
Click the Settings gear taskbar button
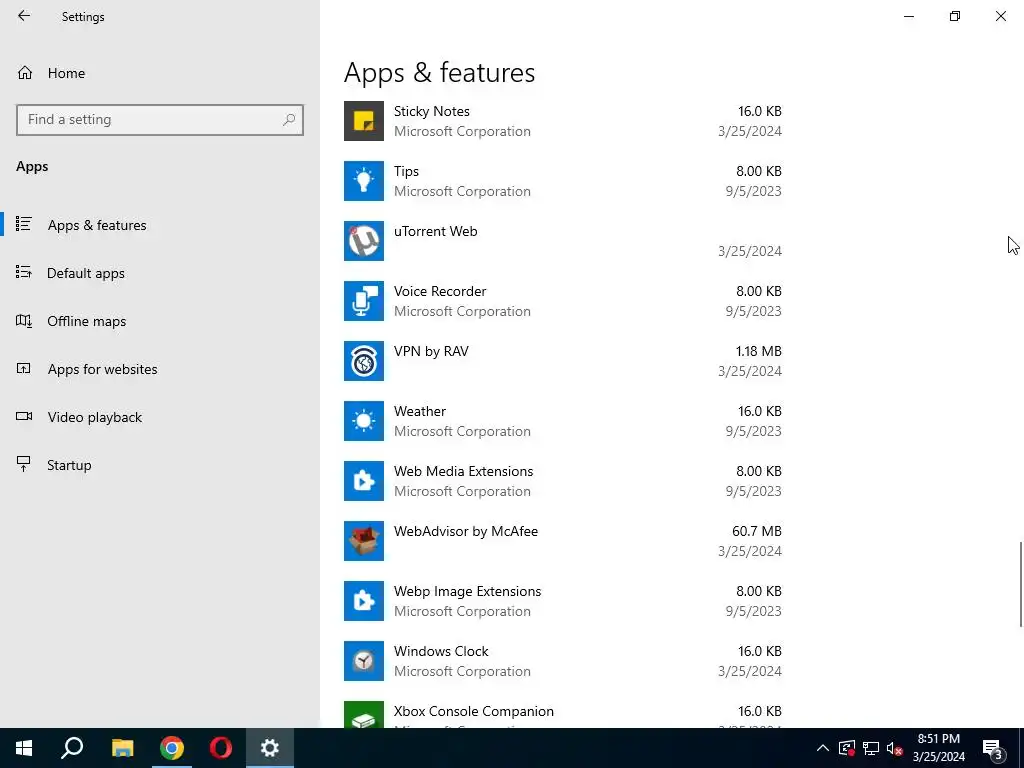pos(270,748)
